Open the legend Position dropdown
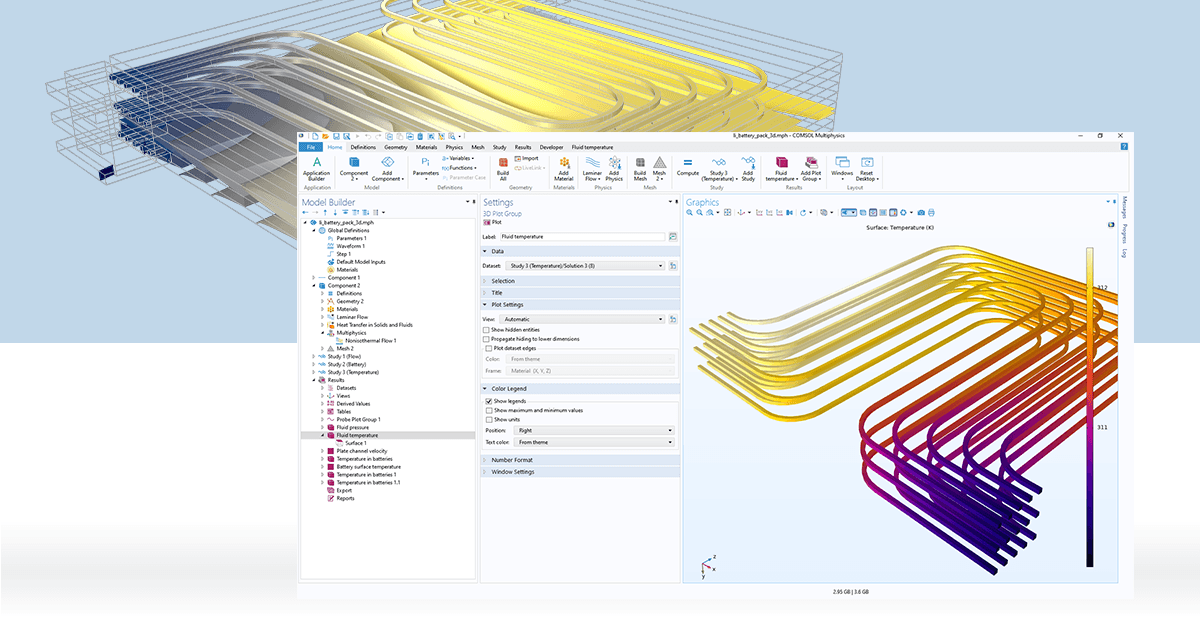 (591, 430)
